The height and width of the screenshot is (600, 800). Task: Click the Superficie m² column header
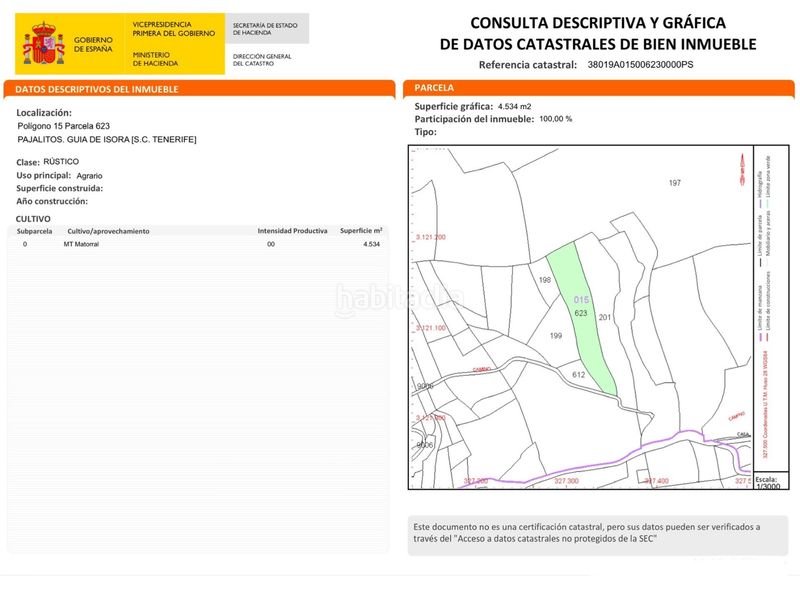pyautogui.click(x=361, y=231)
